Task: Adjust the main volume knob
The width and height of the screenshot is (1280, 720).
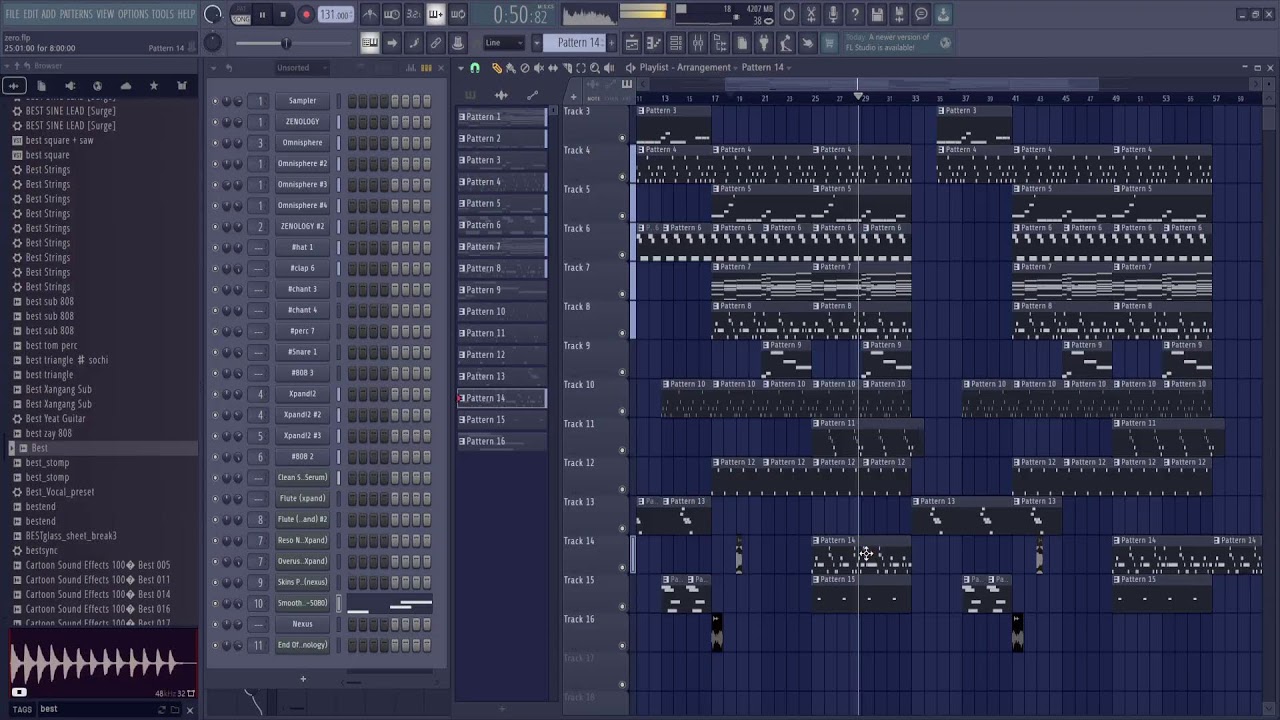Action: [213, 14]
